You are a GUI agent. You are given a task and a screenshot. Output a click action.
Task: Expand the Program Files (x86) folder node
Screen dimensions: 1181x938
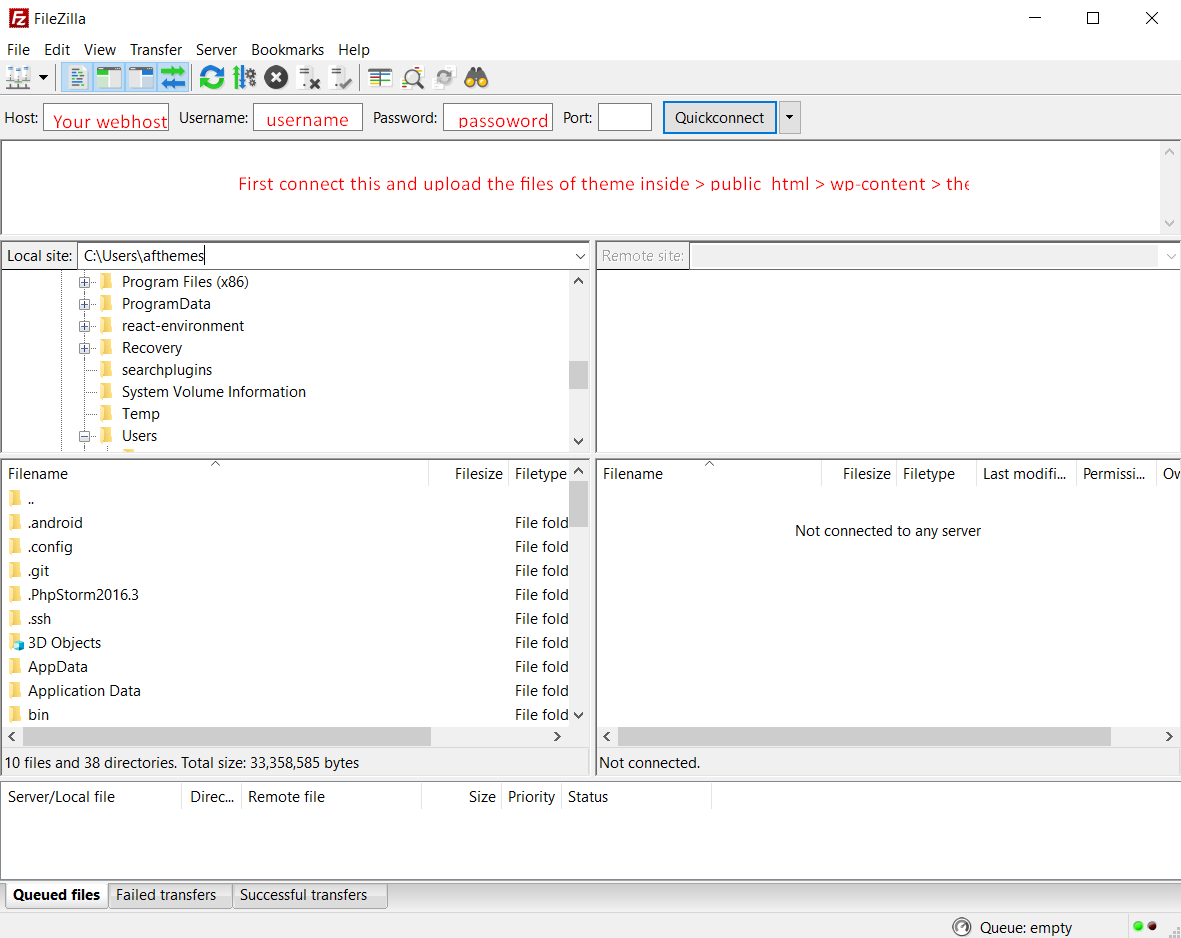tap(84, 282)
